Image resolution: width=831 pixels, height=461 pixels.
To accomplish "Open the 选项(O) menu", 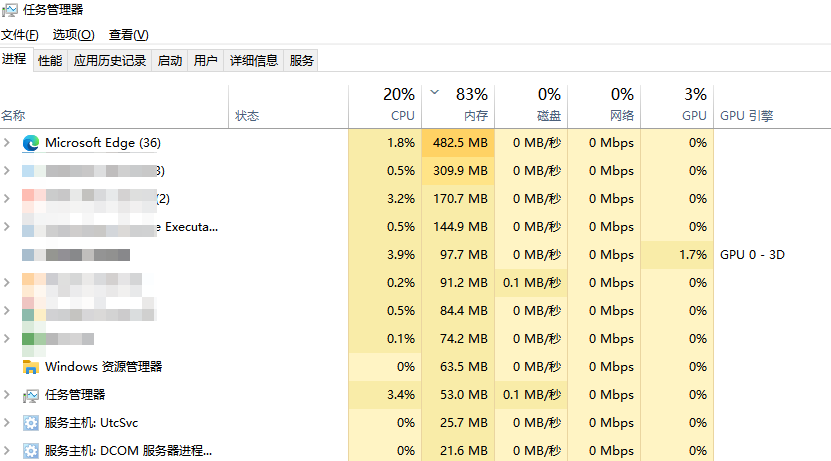I will [x=74, y=35].
